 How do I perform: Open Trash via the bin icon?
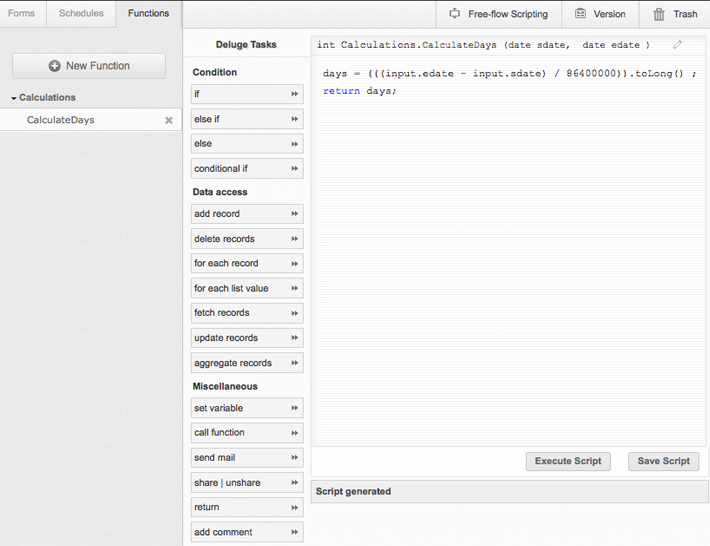pos(659,14)
